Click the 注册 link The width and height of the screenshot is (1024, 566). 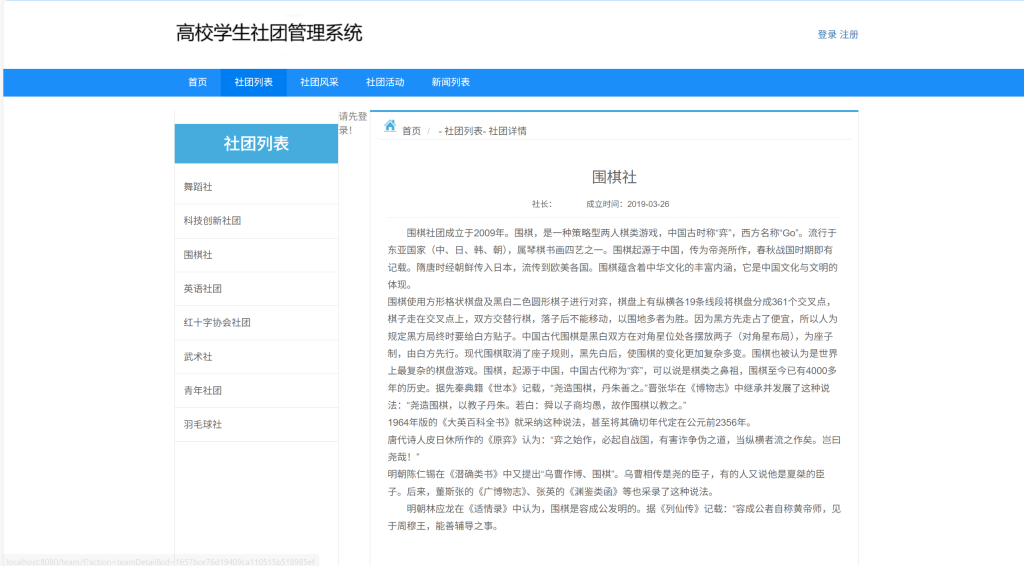[849, 35]
